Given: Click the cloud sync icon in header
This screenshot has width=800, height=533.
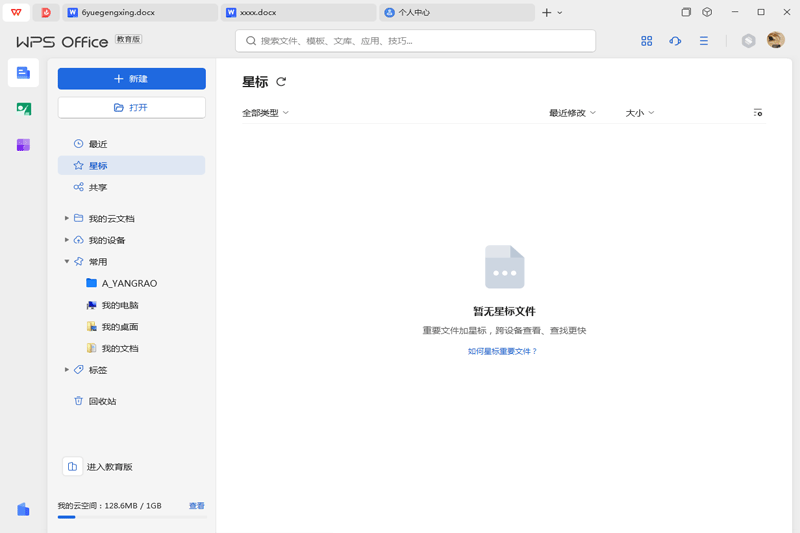Looking at the screenshot, I should (x=675, y=41).
